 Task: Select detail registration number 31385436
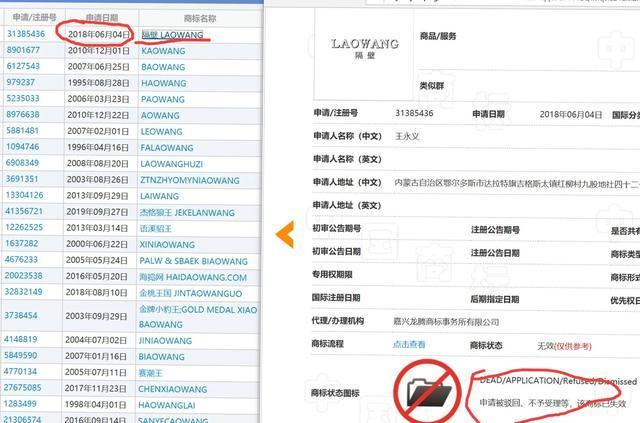414,113
